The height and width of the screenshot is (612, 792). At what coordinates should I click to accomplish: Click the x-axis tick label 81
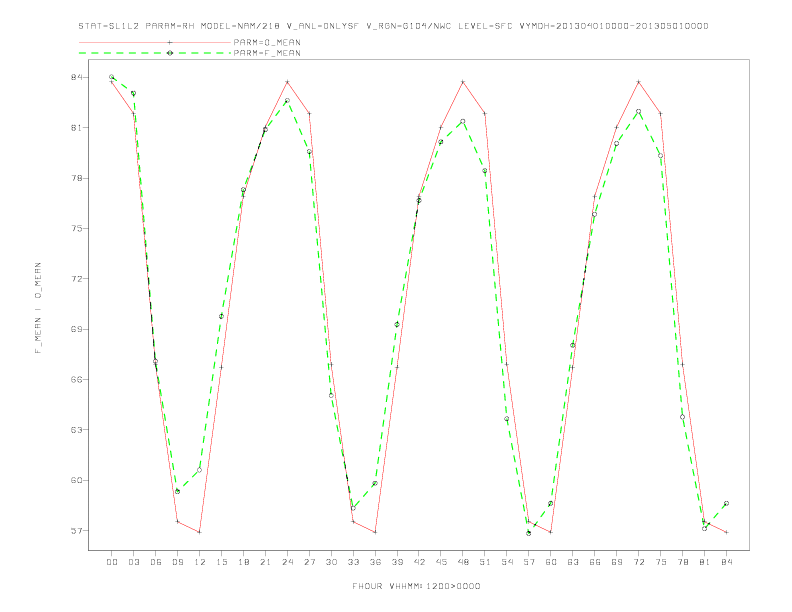pos(705,562)
